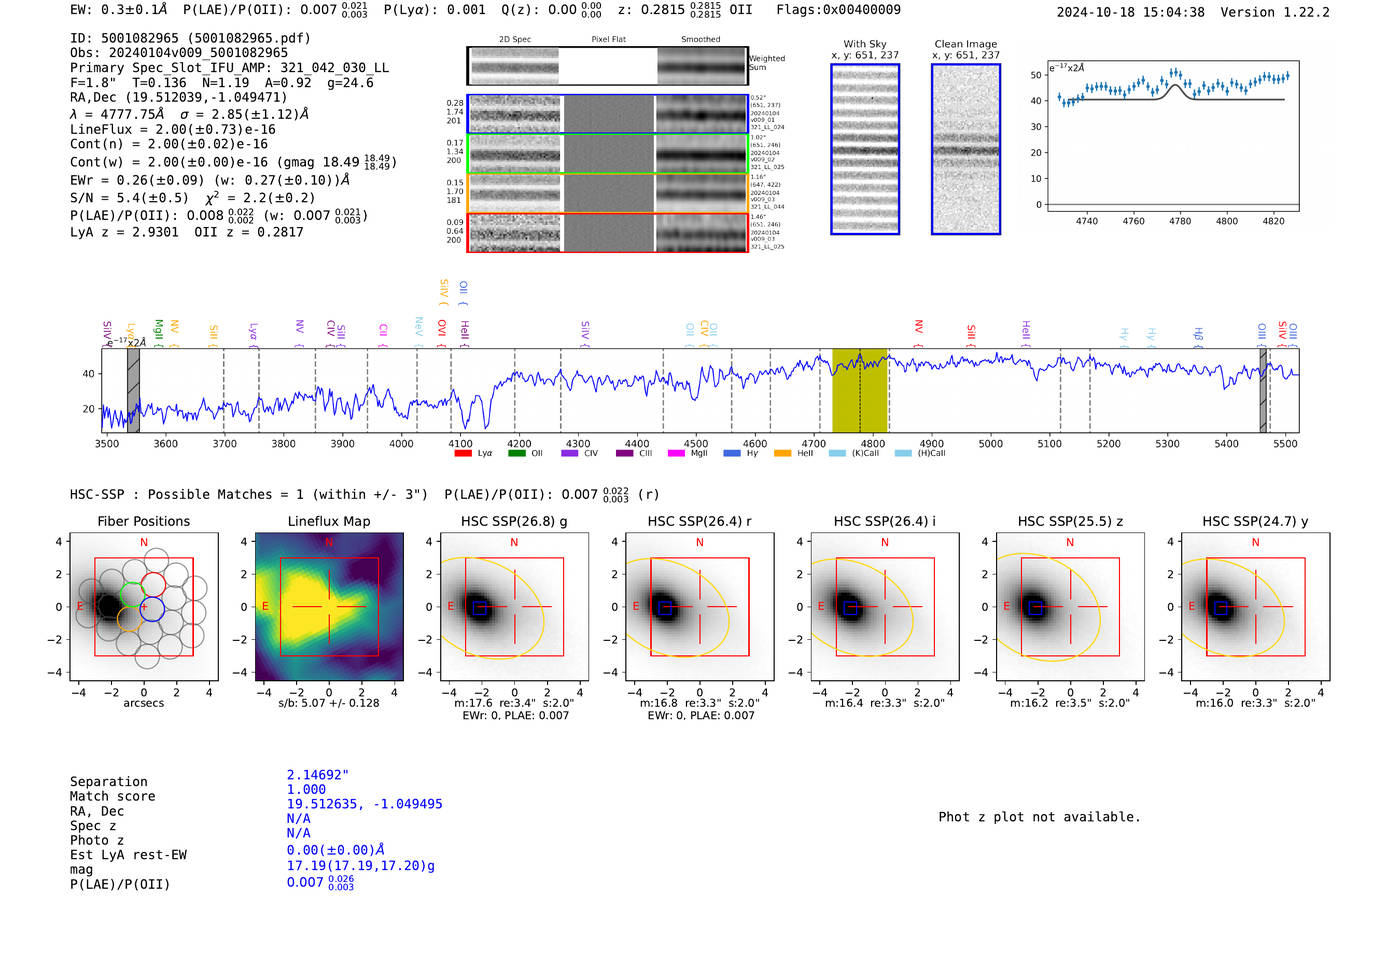Click the 2024-10-18 15:04:38 timestamp
Screen dimensions: 1400x953
tap(1130, 12)
